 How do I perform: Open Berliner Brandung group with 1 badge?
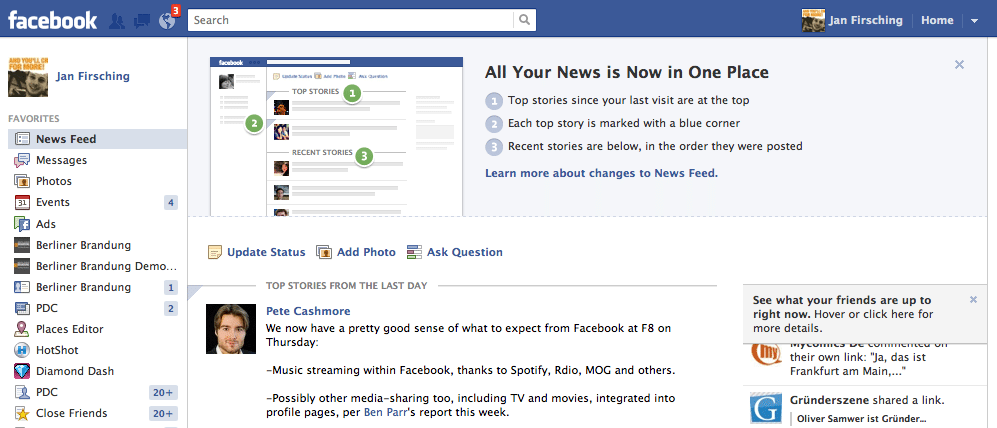tap(92, 287)
